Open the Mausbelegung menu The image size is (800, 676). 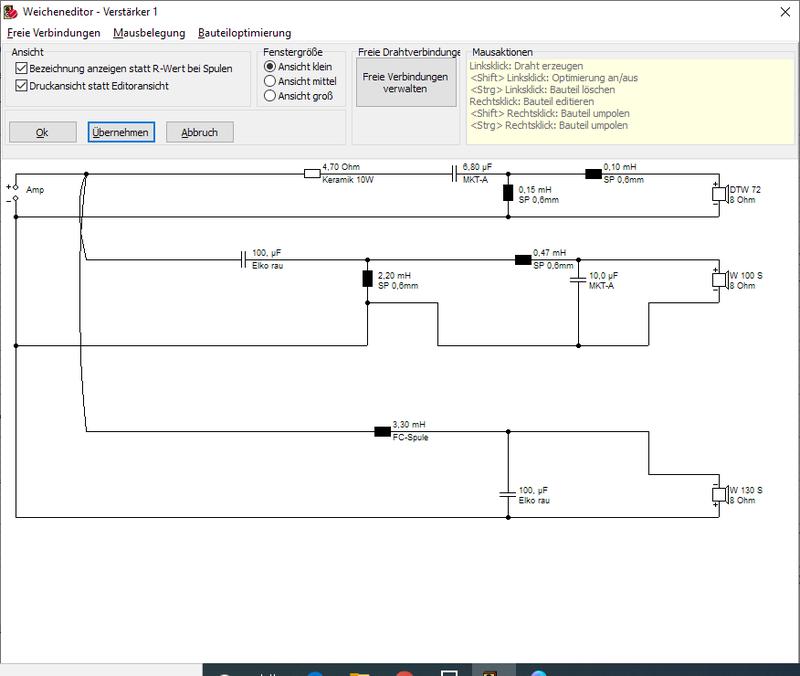[149, 33]
